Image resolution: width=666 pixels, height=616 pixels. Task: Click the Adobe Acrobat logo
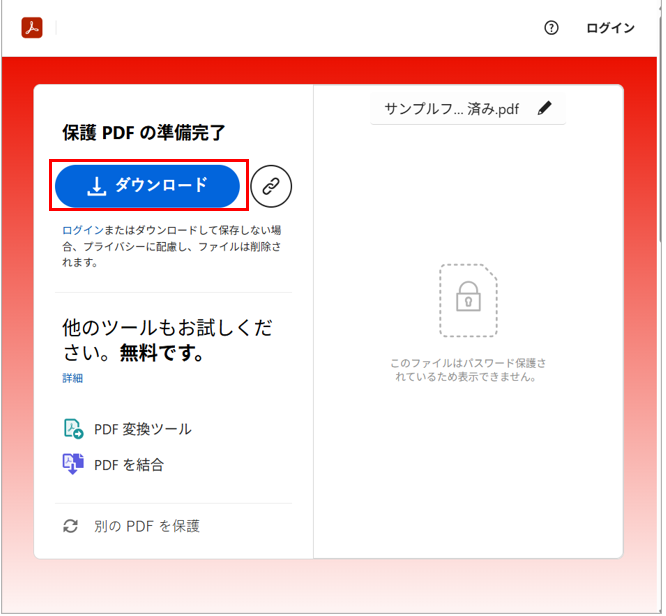point(32,28)
